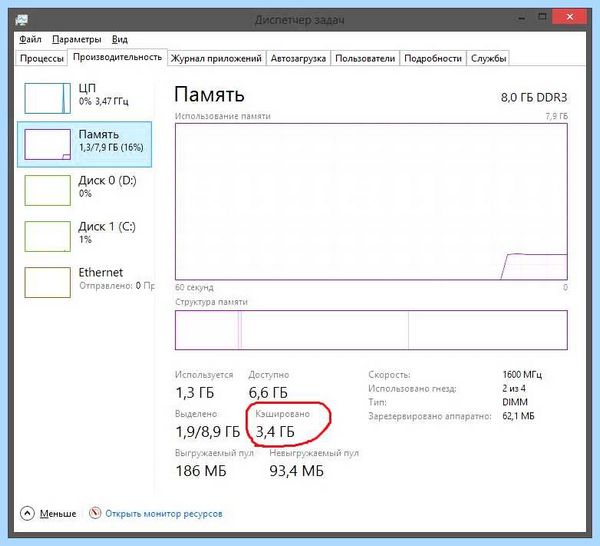Click Память 1,3/7,9 ГБ (16%) label
This screenshot has width=600, height=546.
[111, 140]
